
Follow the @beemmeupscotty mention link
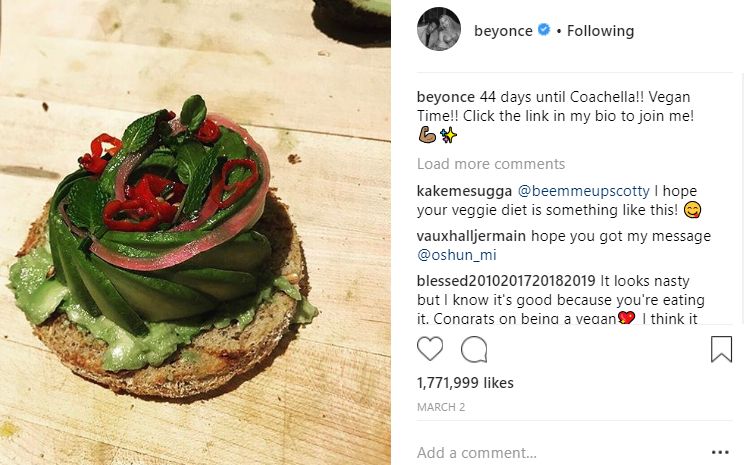click(574, 191)
